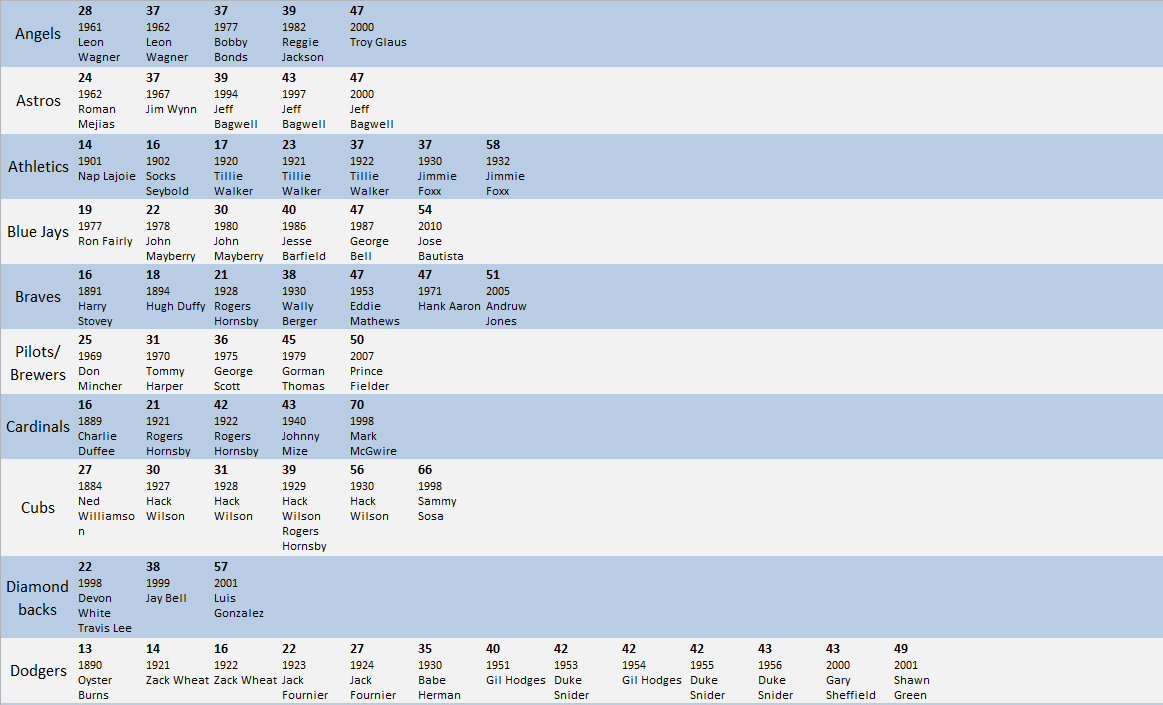Click the 1894 Hugh Duffy entry
Screen dimensions: 1163x705
click(x=176, y=291)
